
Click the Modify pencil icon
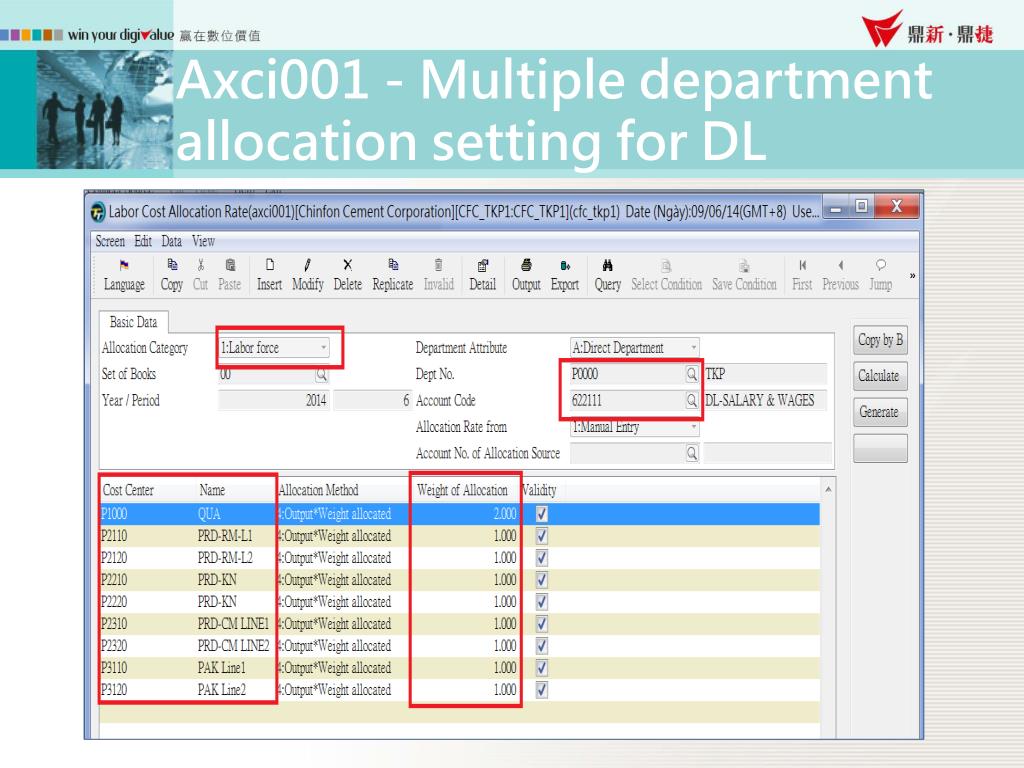pyautogui.click(x=308, y=264)
